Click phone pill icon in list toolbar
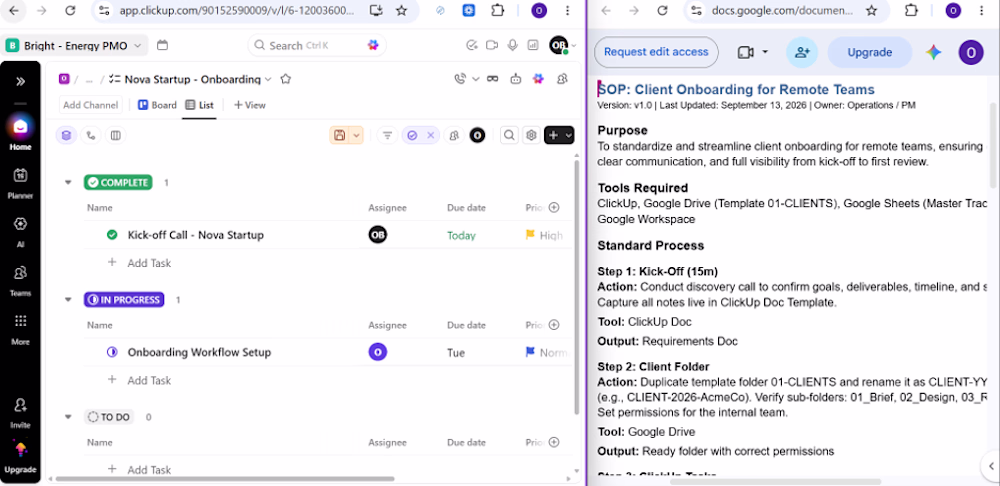 click(x=91, y=135)
